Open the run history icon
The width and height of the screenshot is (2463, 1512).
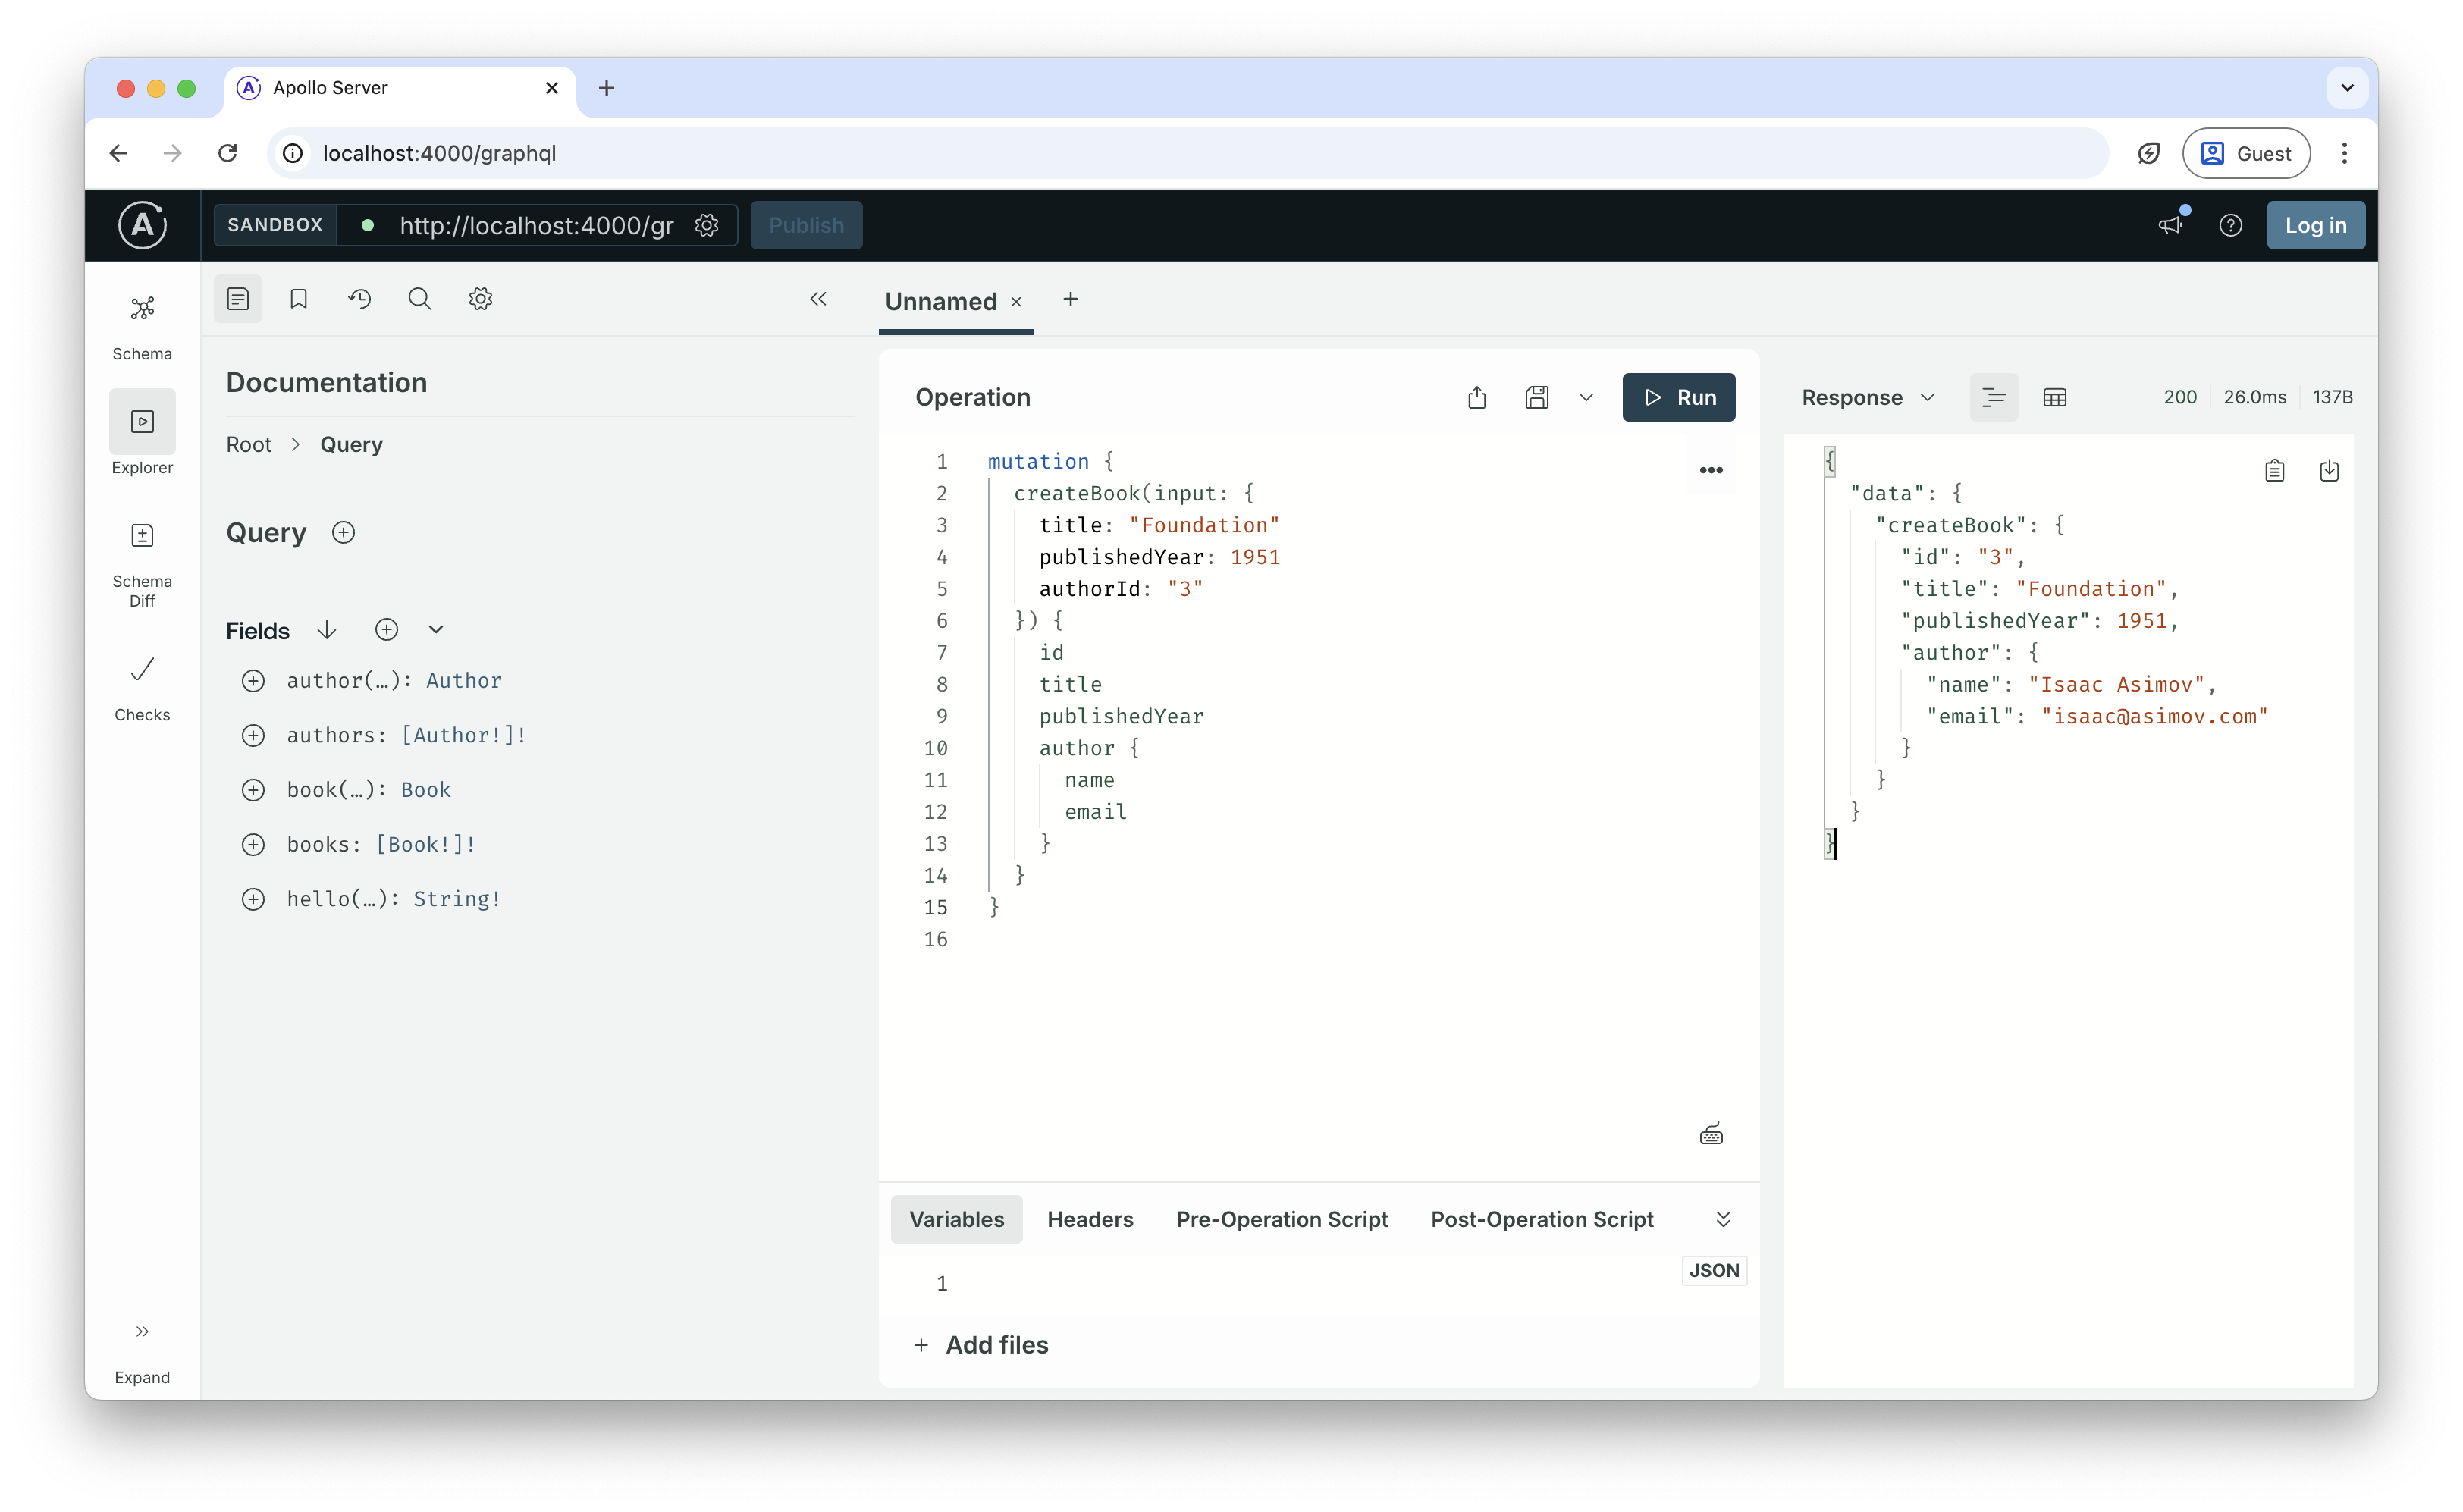point(360,299)
